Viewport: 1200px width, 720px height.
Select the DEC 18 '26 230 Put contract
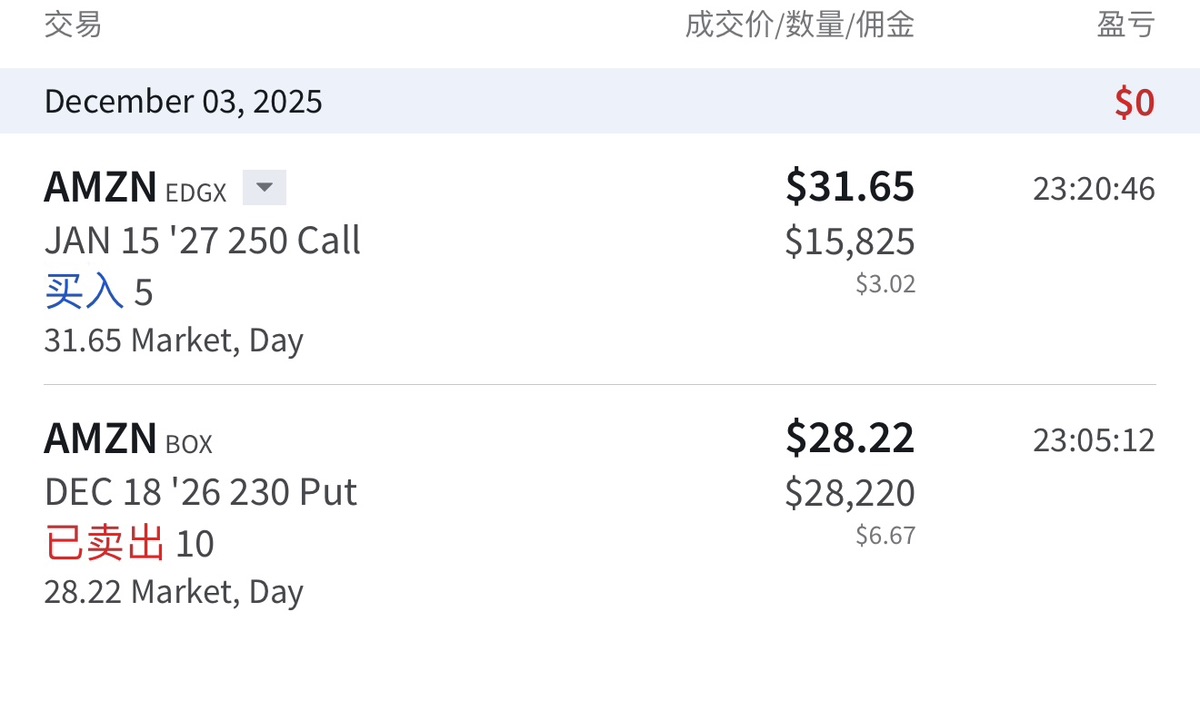pos(200,492)
